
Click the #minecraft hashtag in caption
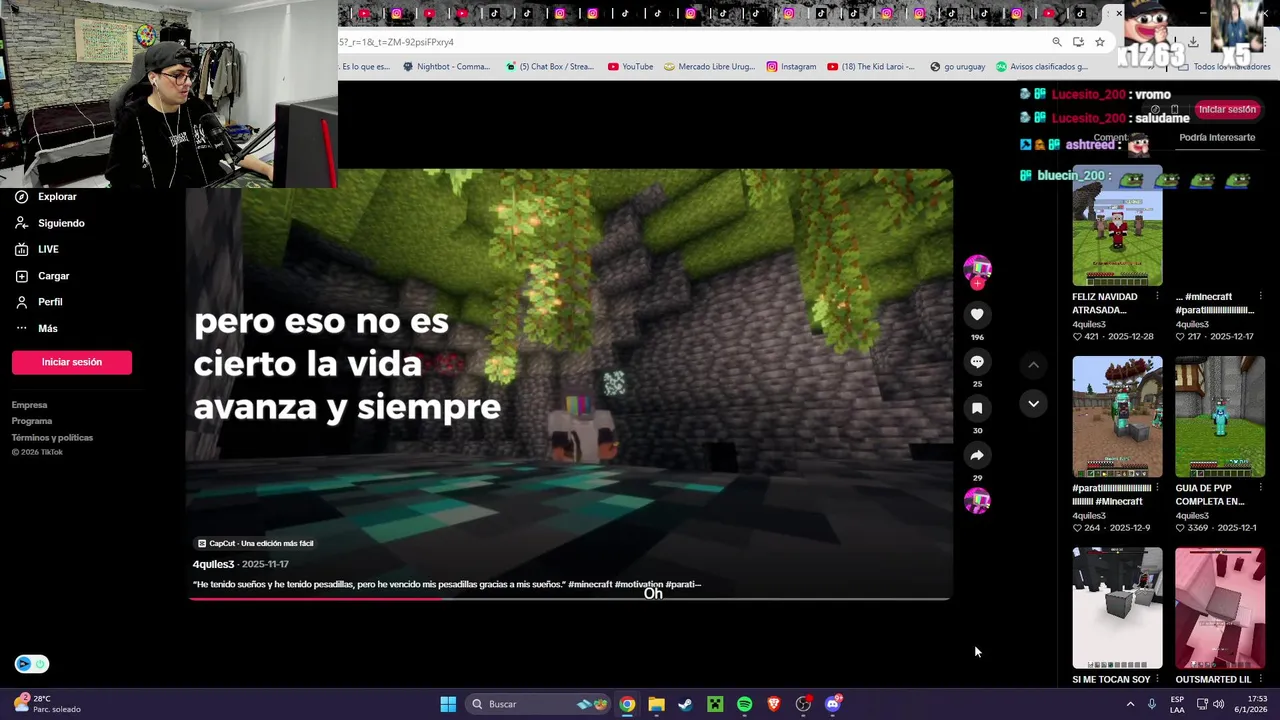pos(590,584)
